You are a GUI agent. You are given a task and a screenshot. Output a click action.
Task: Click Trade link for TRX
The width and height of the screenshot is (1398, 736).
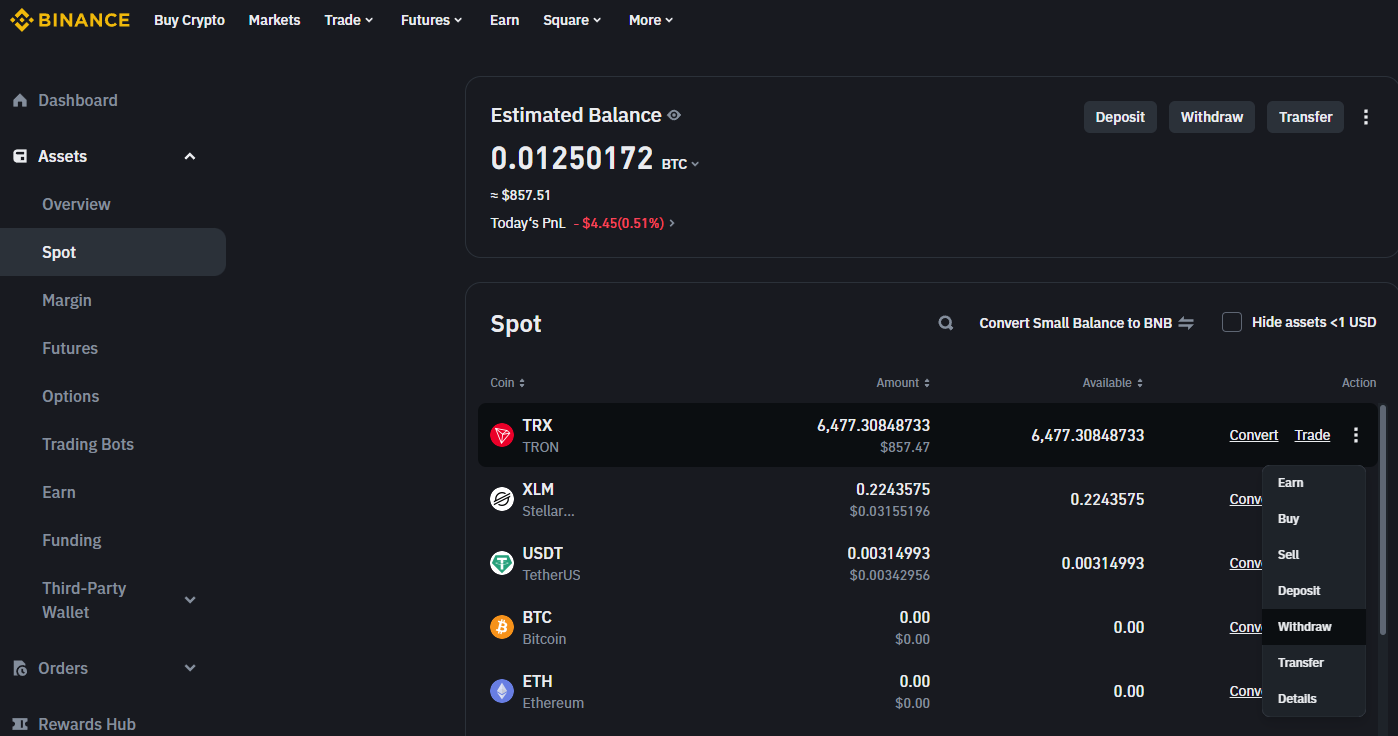(x=1312, y=435)
